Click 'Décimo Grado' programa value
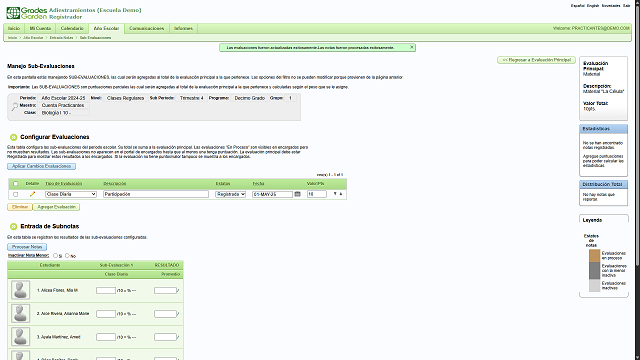 pos(249,98)
